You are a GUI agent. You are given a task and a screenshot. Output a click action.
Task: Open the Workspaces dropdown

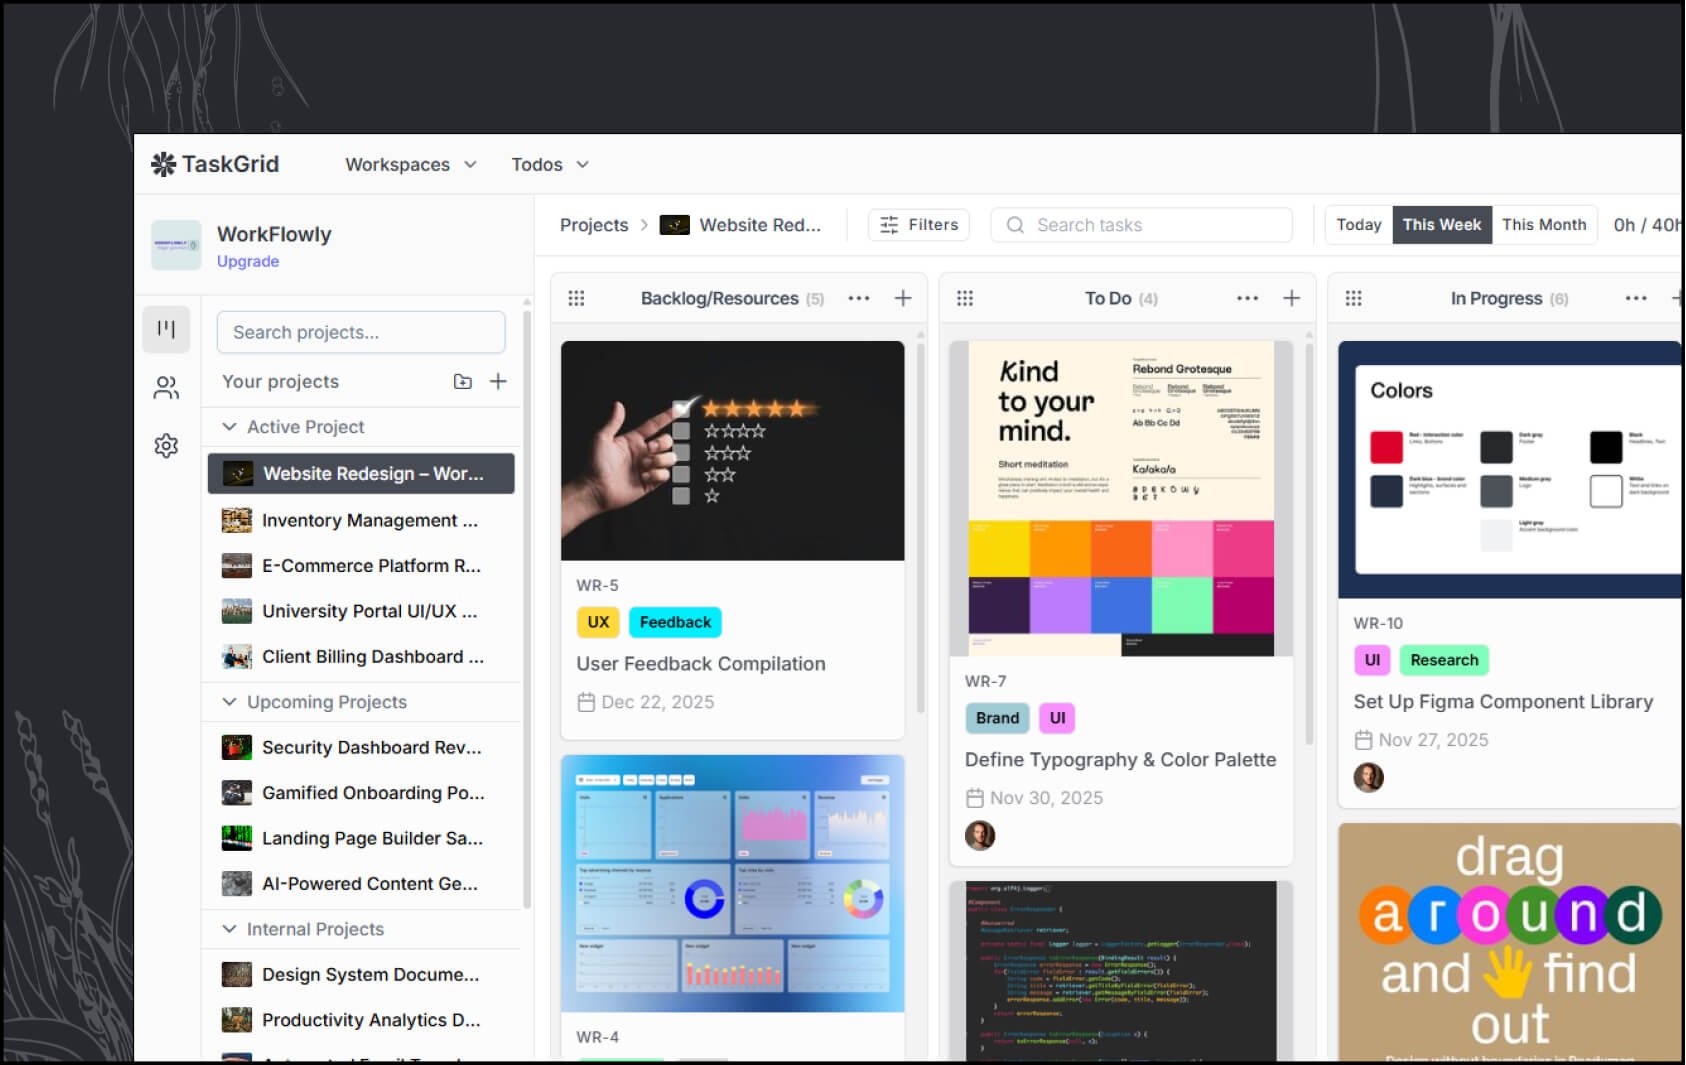pyautogui.click(x=410, y=165)
